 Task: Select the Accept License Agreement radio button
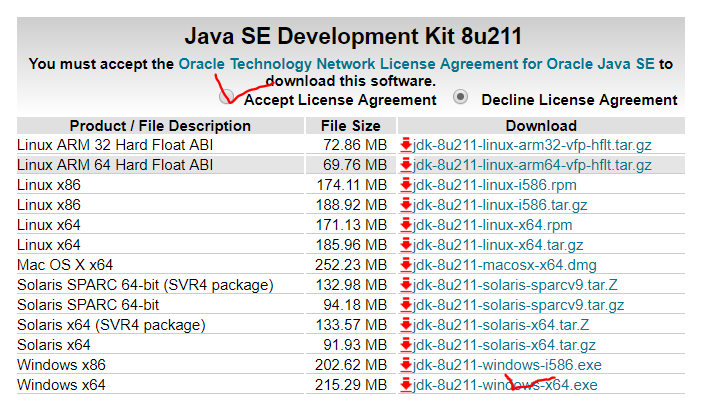227,97
